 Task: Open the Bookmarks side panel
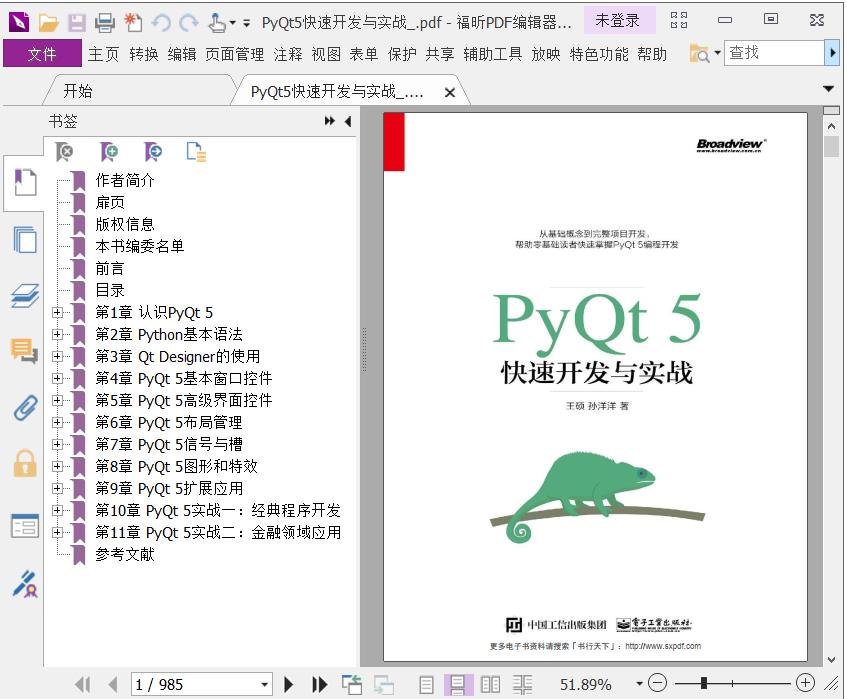(x=25, y=182)
